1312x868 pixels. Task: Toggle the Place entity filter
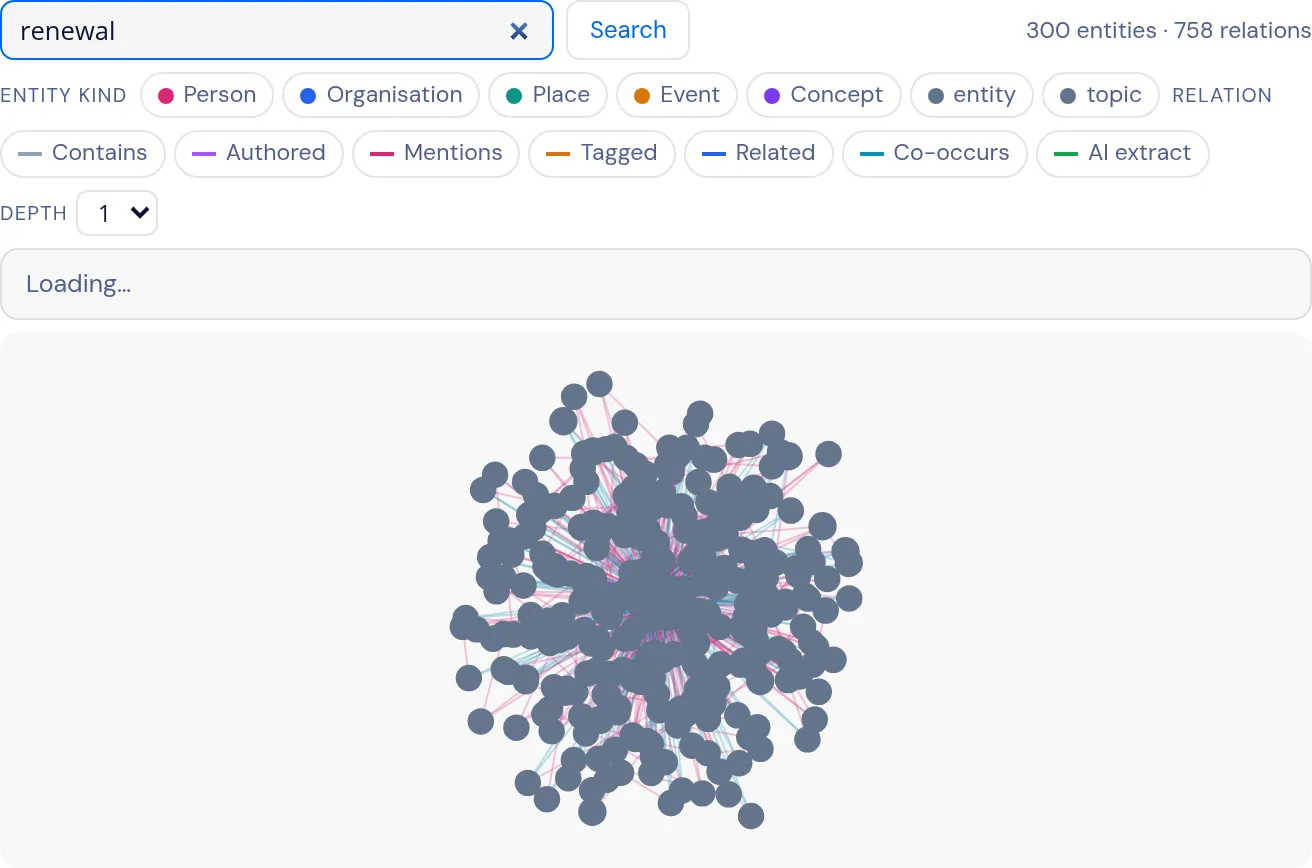click(548, 95)
